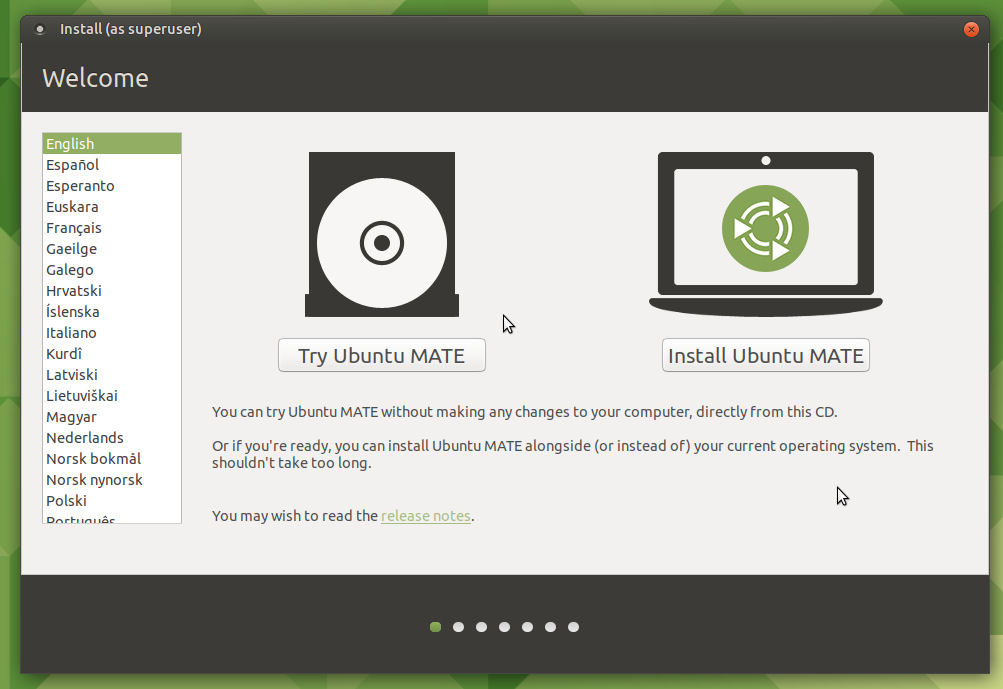This screenshot has height=689, width=1003.
Task: Choose Norsk nynorsk from the language list
Action: [x=112, y=480]
